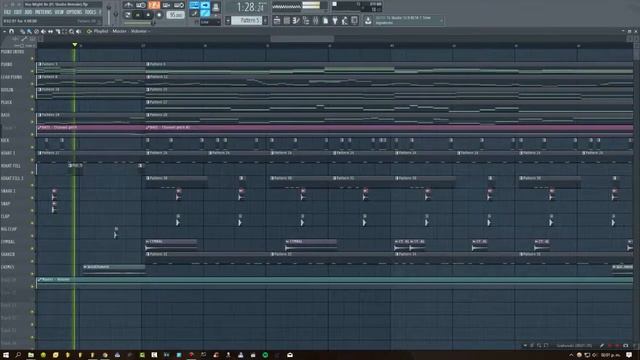The height and width of the screenshot is (360, 640).
Task: Click the 1:28 time display
Action: (250, 7)
